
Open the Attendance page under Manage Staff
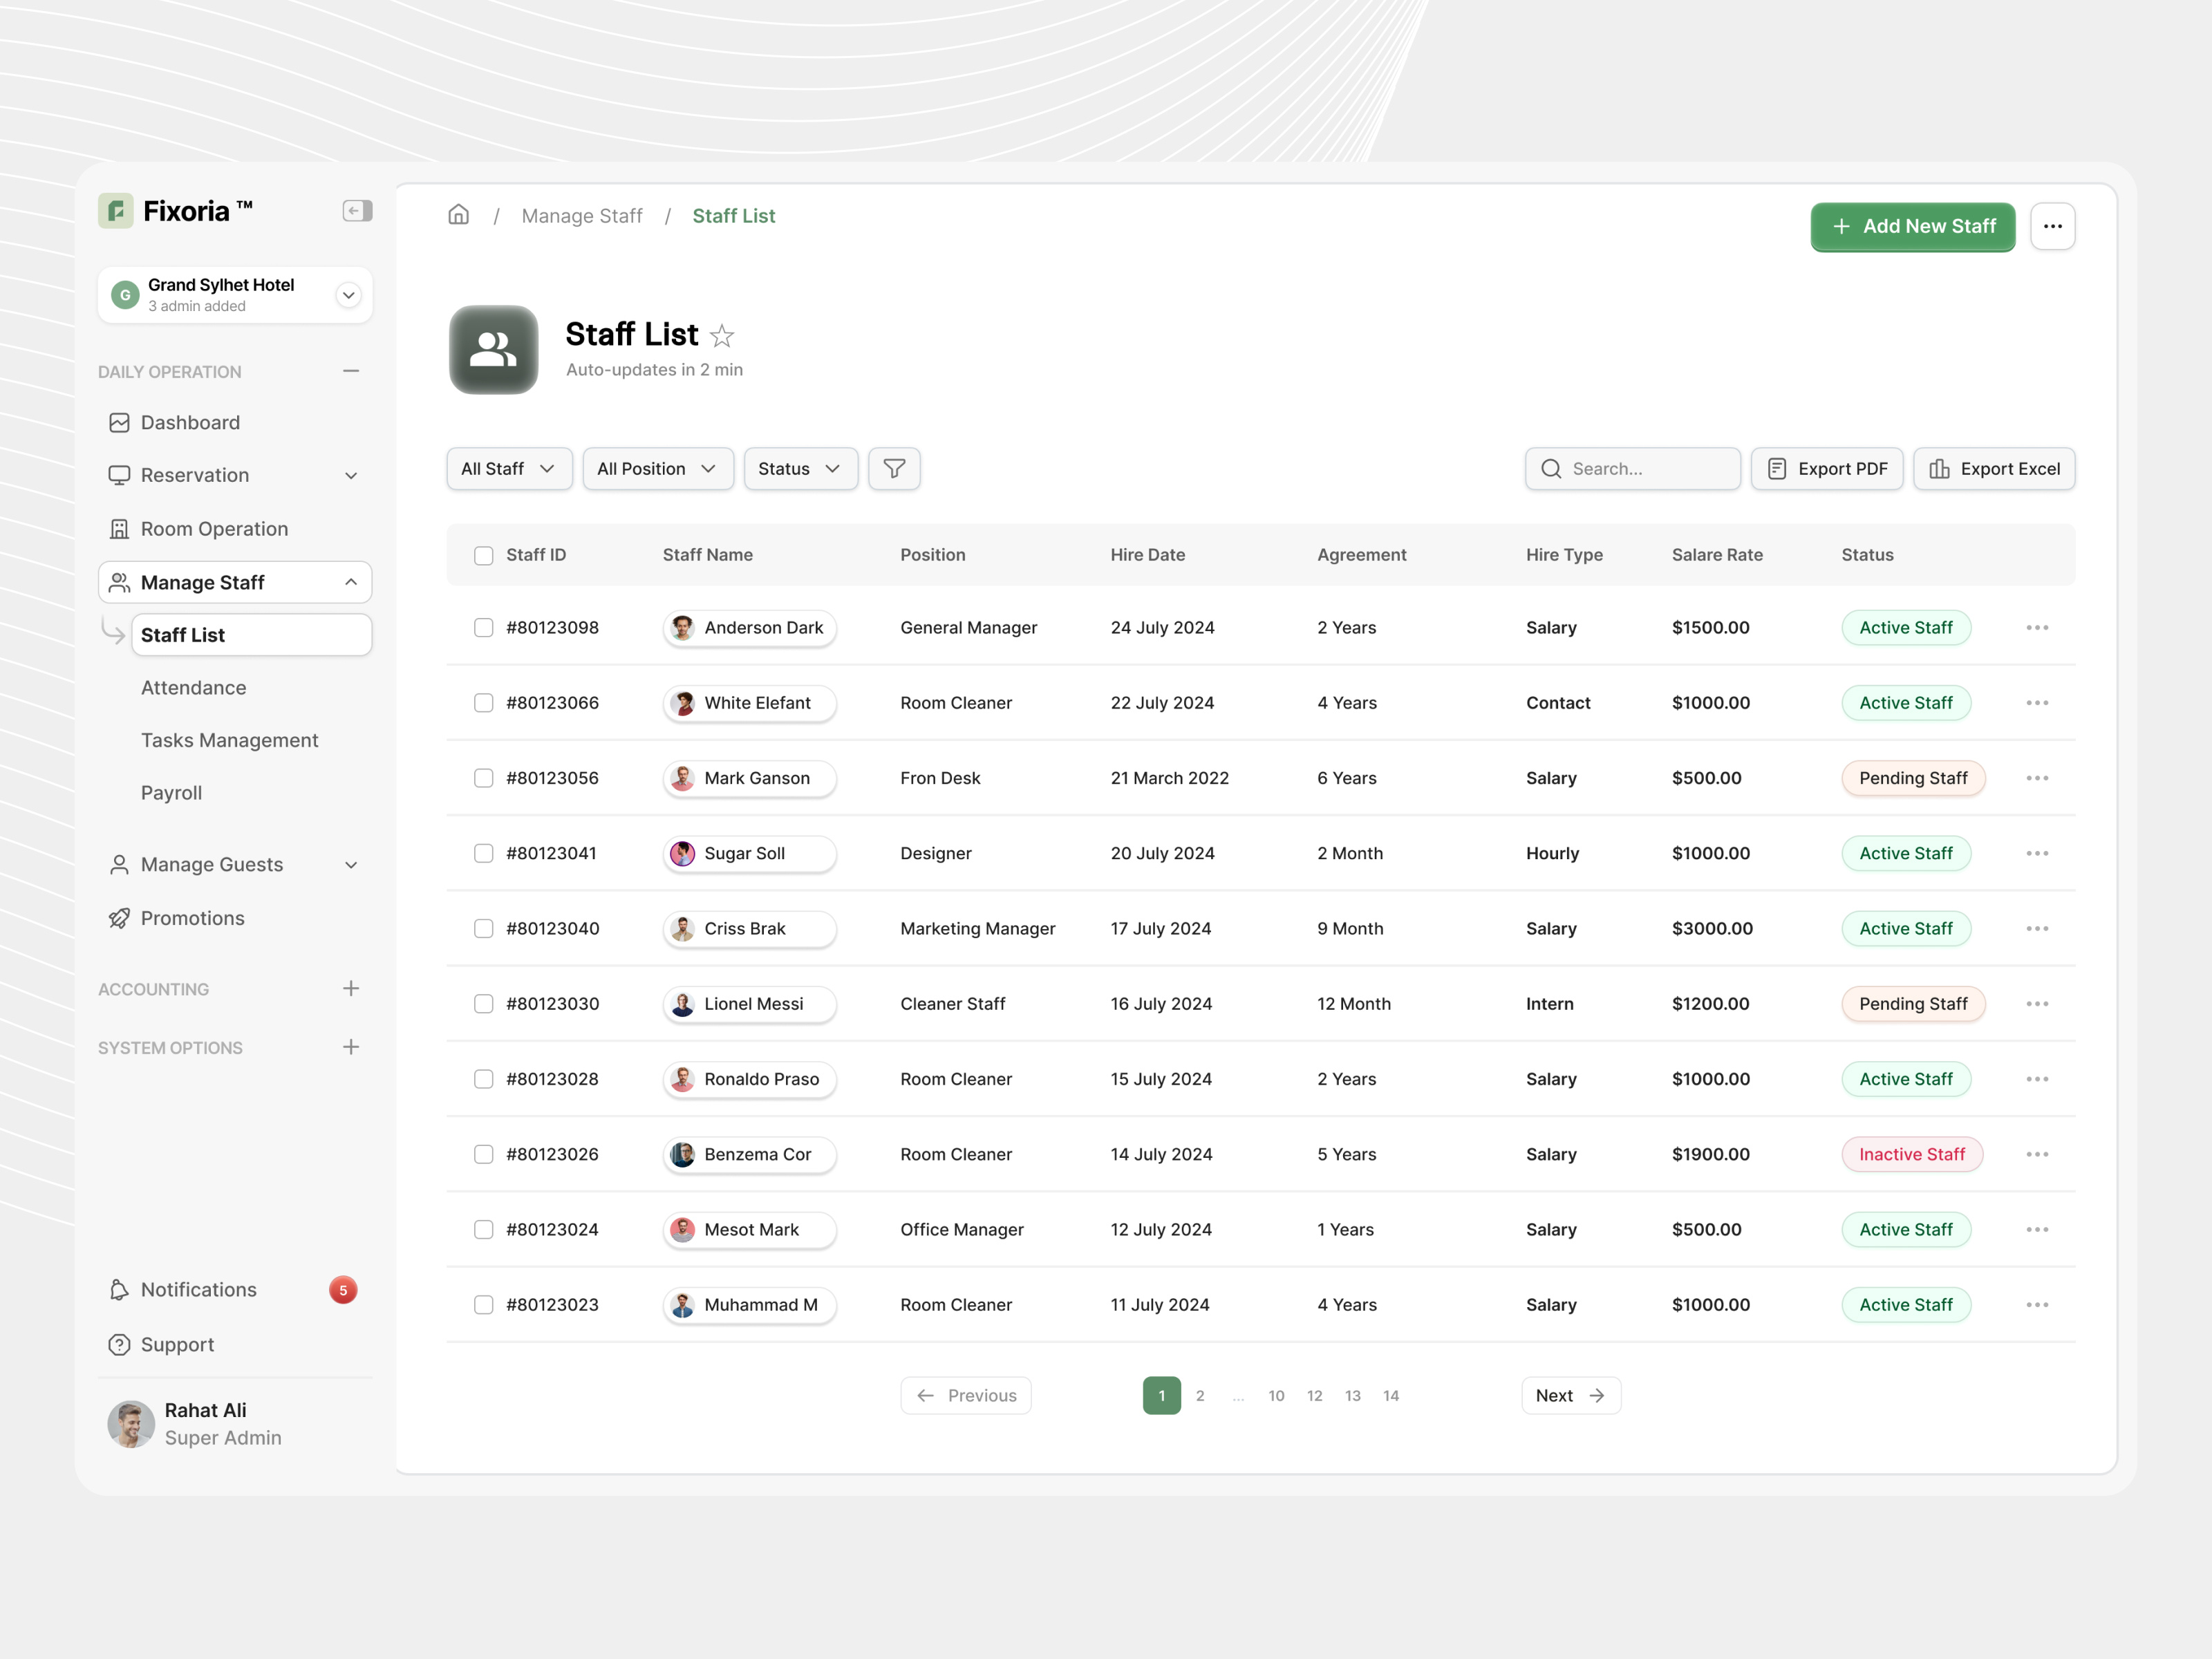coord(193,687)
